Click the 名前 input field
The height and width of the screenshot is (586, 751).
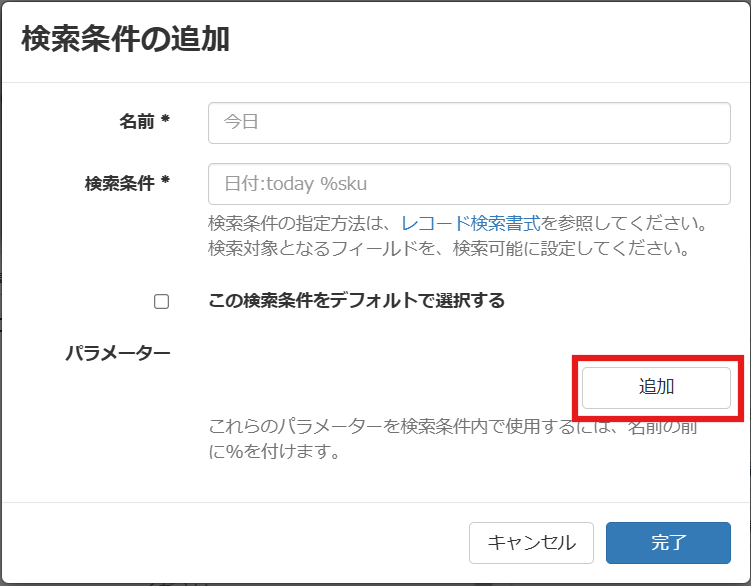click(469, 123)
